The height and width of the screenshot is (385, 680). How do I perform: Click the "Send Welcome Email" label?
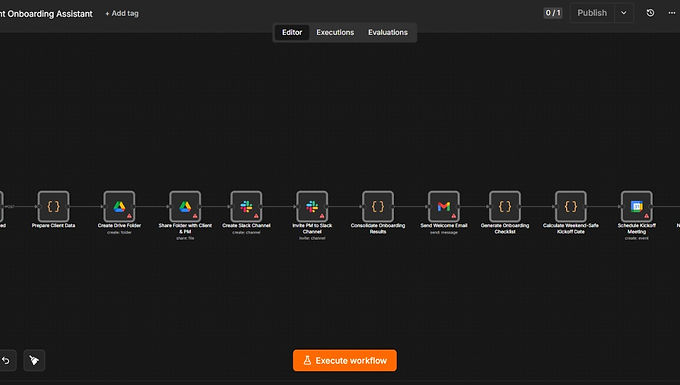coord(444,225)
